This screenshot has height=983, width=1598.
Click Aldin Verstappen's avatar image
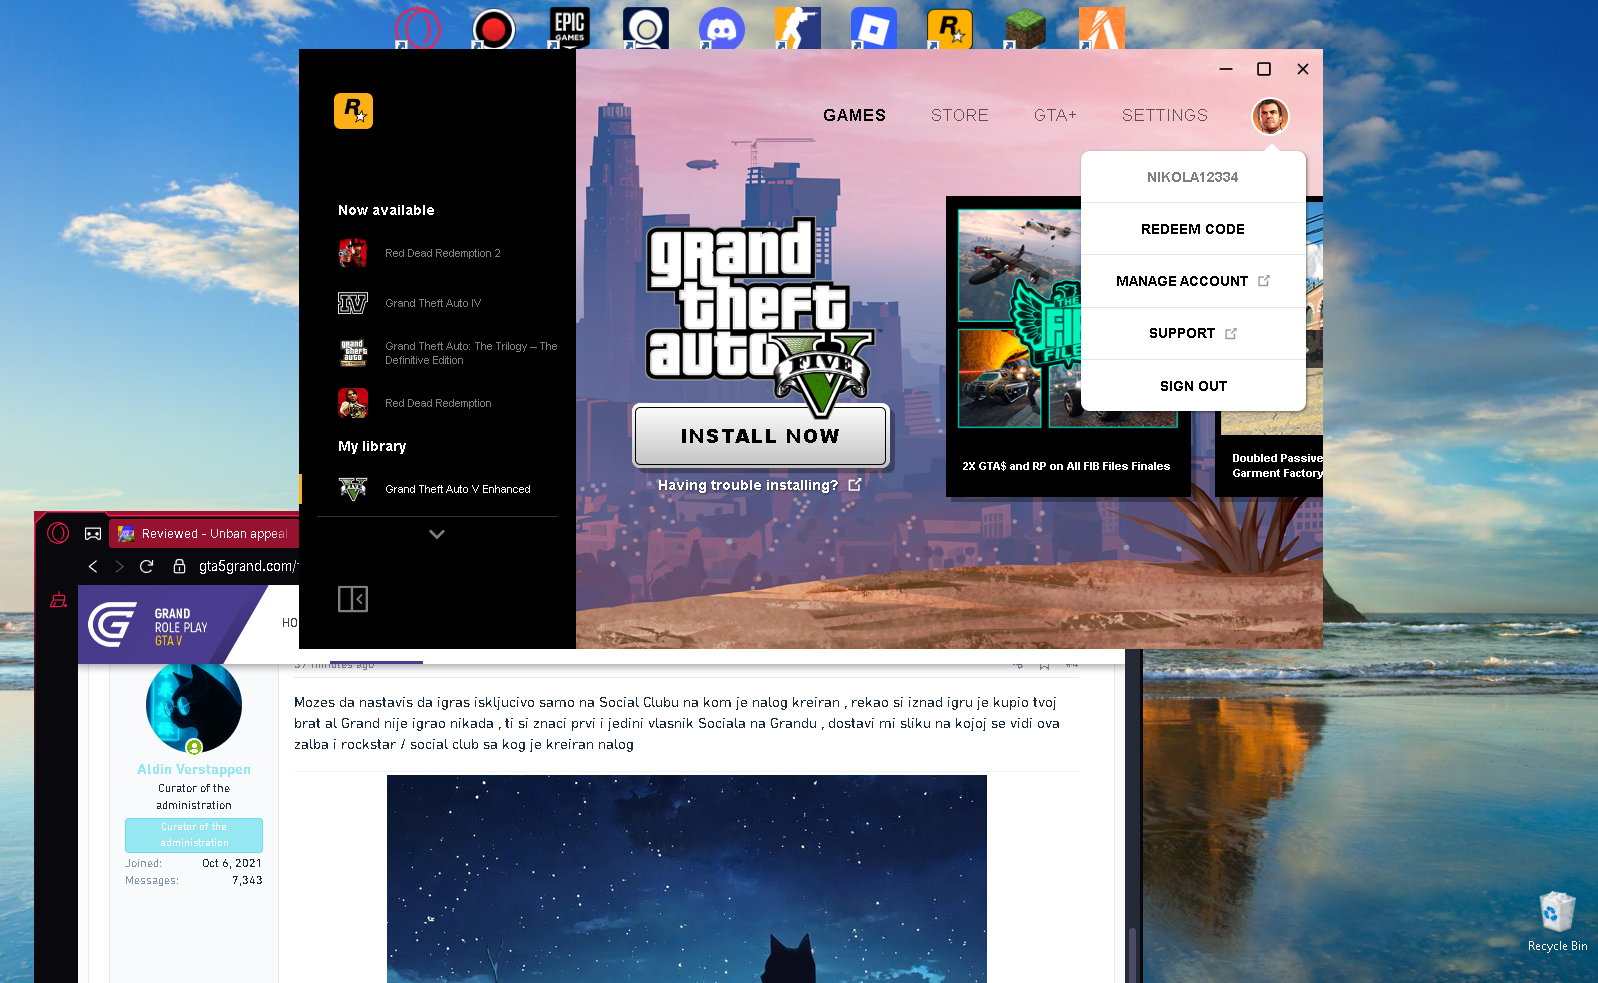(x=194, y=707)
